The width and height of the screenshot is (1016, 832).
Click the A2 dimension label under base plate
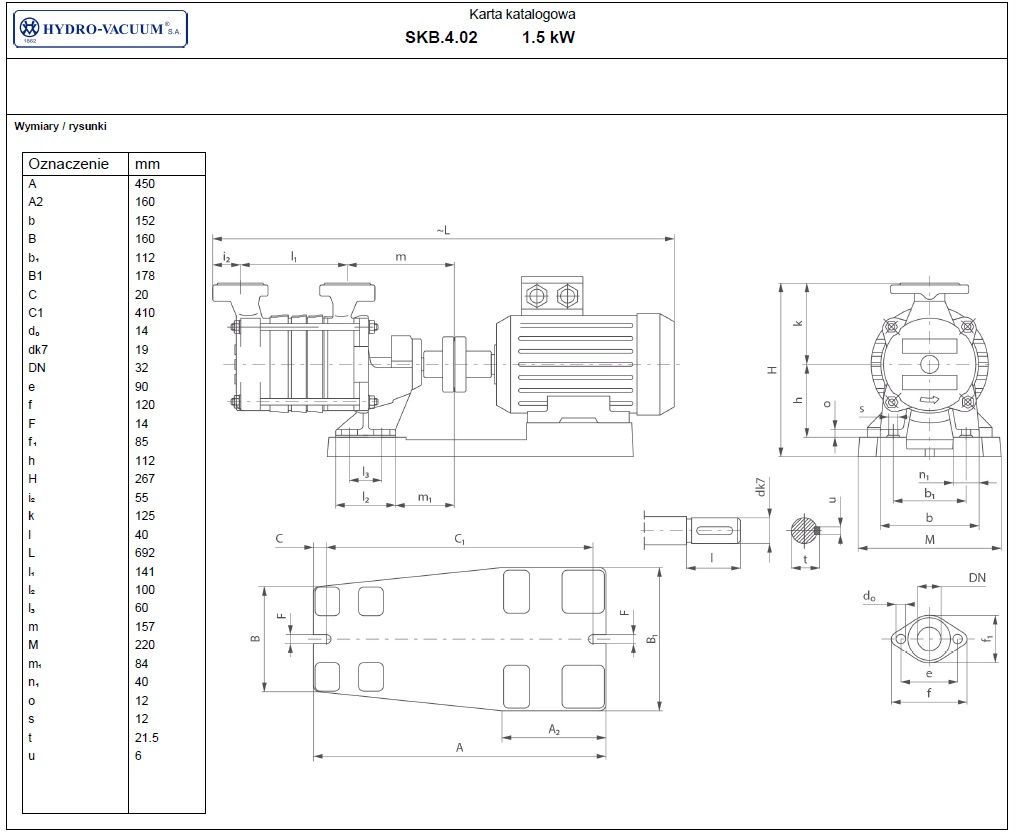click(553, 730)
